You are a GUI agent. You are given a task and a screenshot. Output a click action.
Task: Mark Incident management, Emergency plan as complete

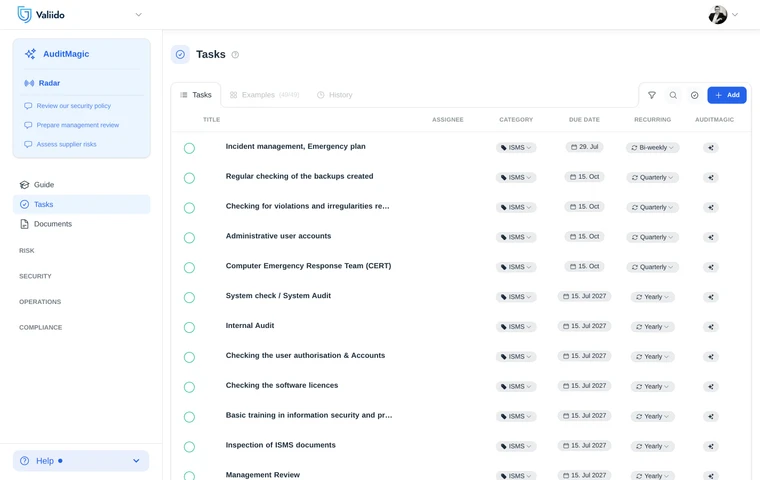pyautogui.click(x=189, y=148)
